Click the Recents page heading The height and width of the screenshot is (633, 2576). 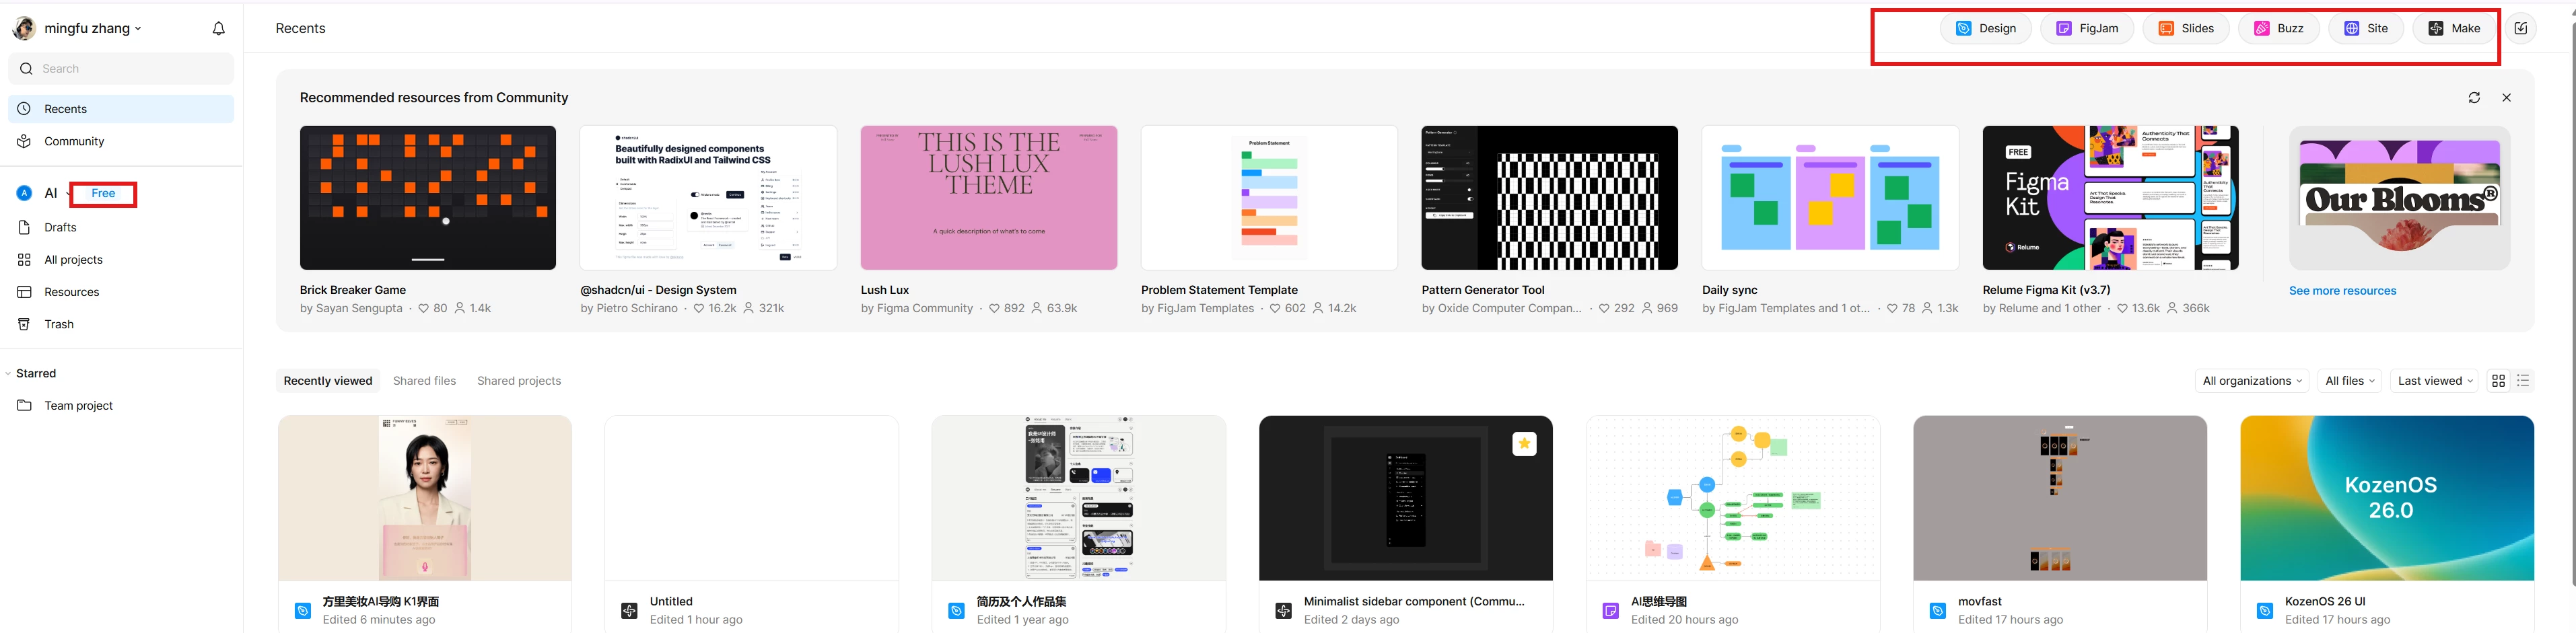click(300, 29)
